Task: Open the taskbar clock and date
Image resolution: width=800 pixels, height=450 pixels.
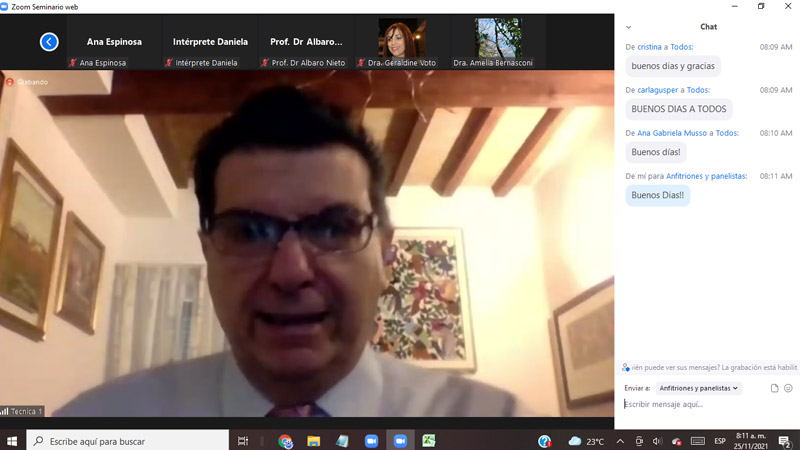Action: (751, 441)
